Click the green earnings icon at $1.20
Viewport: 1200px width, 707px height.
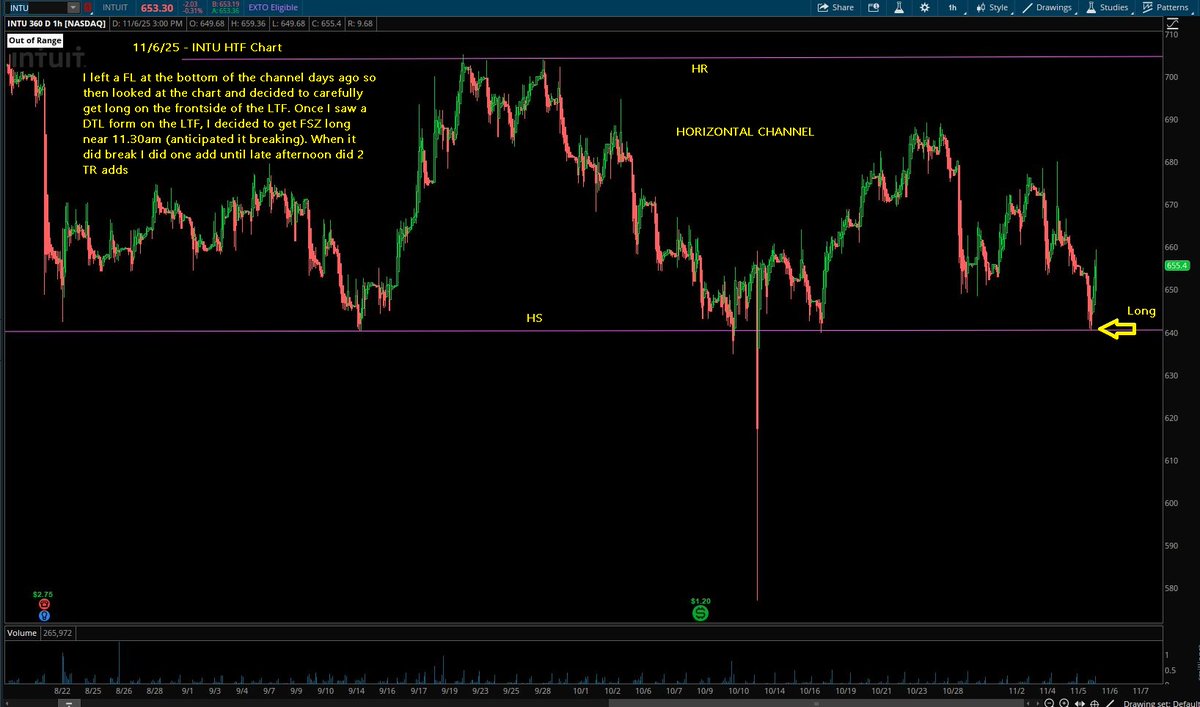point(701,612)
